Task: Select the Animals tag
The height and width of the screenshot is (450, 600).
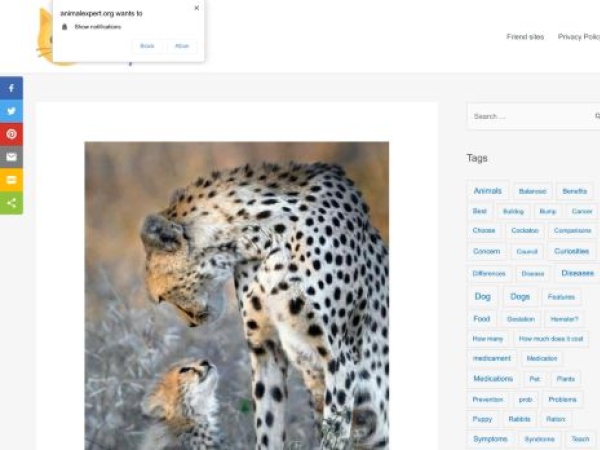Action: coord(487,191)
